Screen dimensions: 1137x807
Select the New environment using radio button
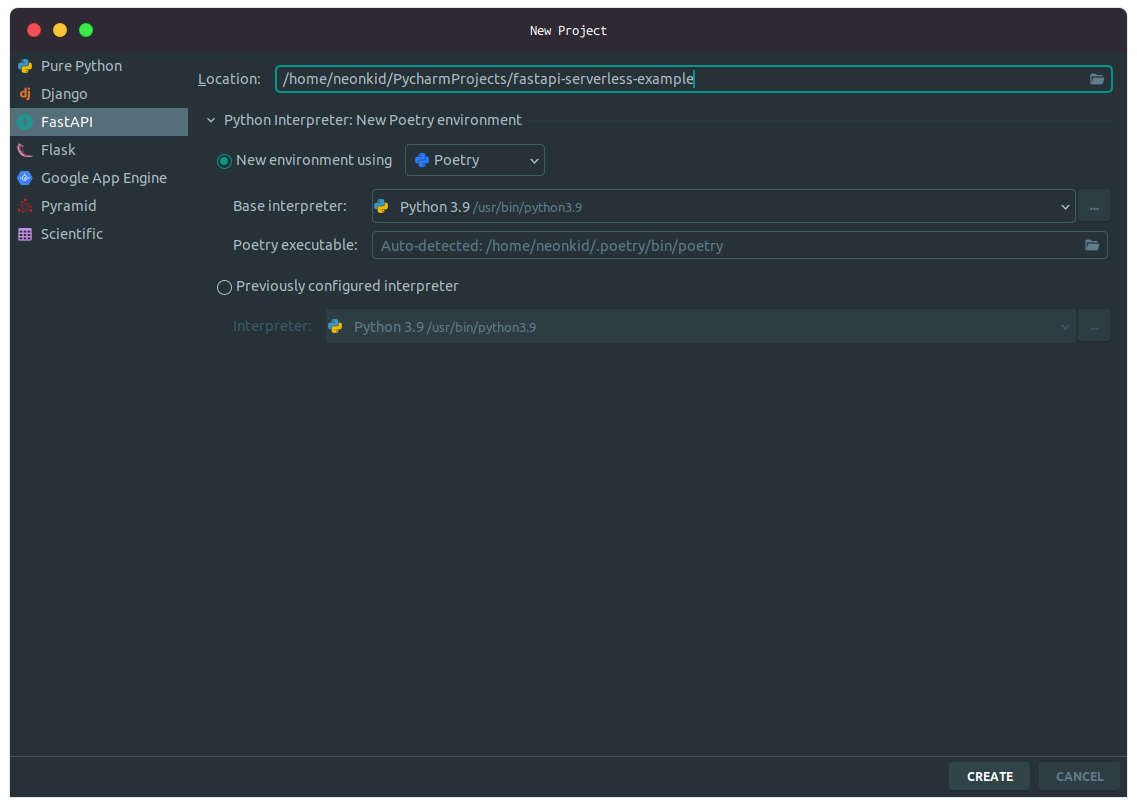(224, 160)
